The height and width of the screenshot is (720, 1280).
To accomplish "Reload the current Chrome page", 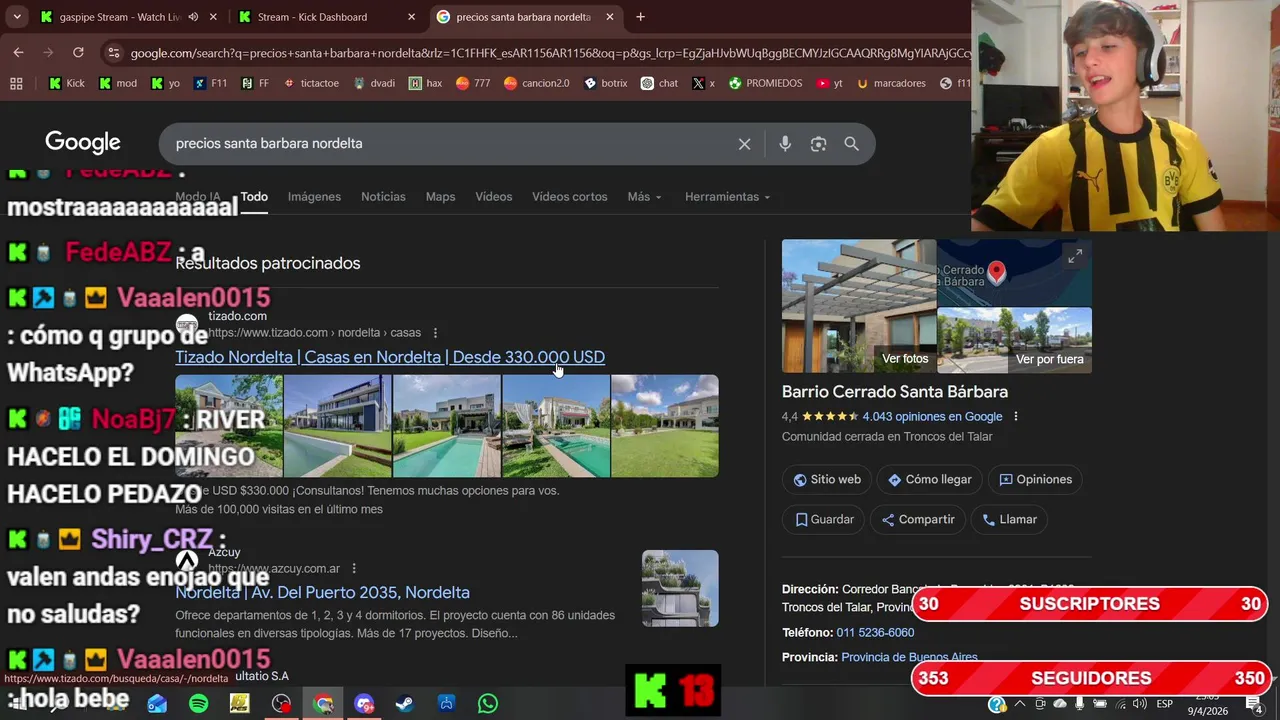I will click(x=78, y=53).
